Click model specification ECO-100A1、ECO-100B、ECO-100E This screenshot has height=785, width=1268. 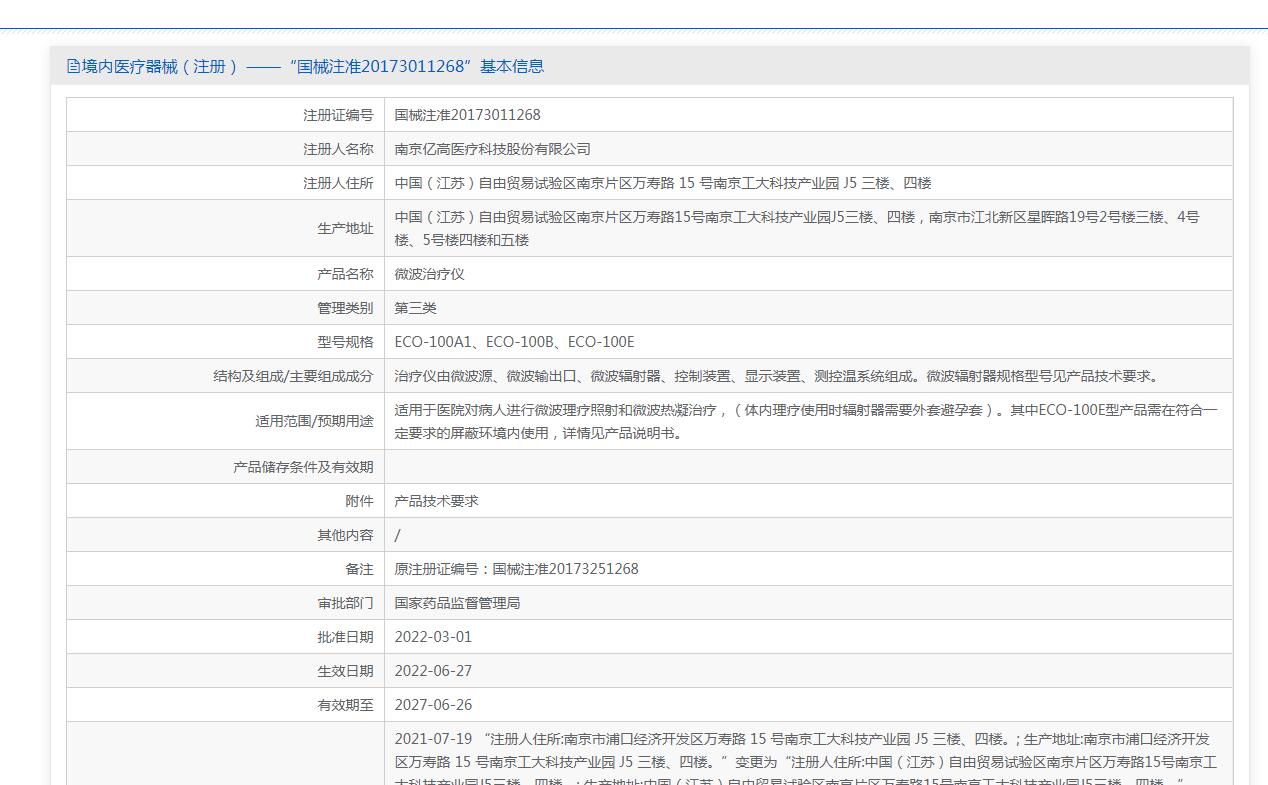pyautogui.click(x=514, y=342)
